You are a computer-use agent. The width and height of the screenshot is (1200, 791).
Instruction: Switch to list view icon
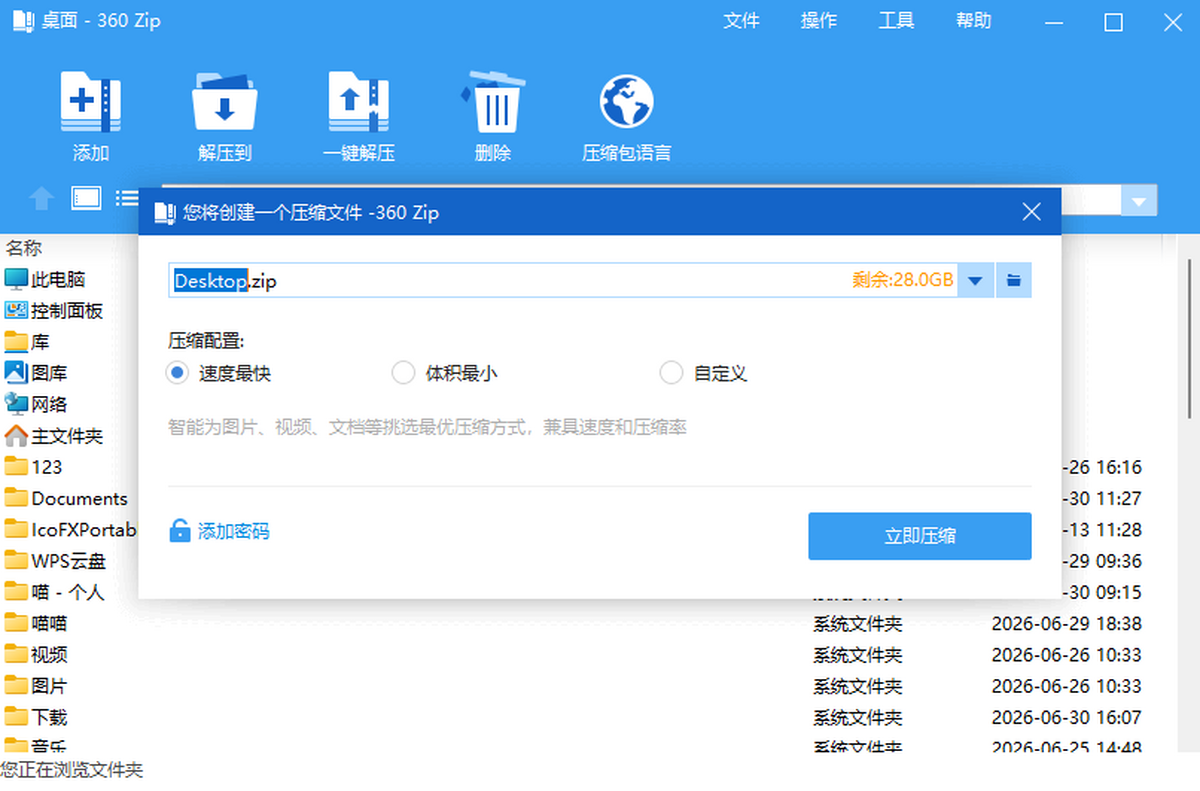pyautogui.click(x=127, y=198)
